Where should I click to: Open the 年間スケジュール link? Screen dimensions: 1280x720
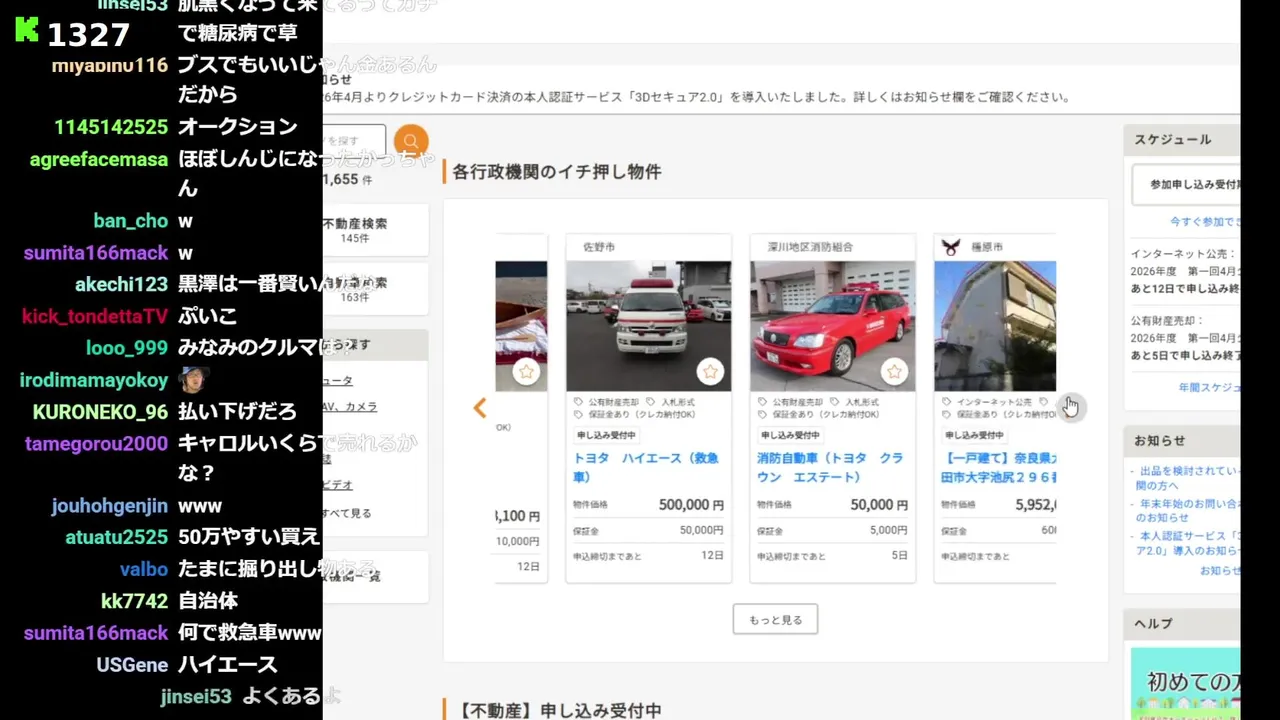1209,387
